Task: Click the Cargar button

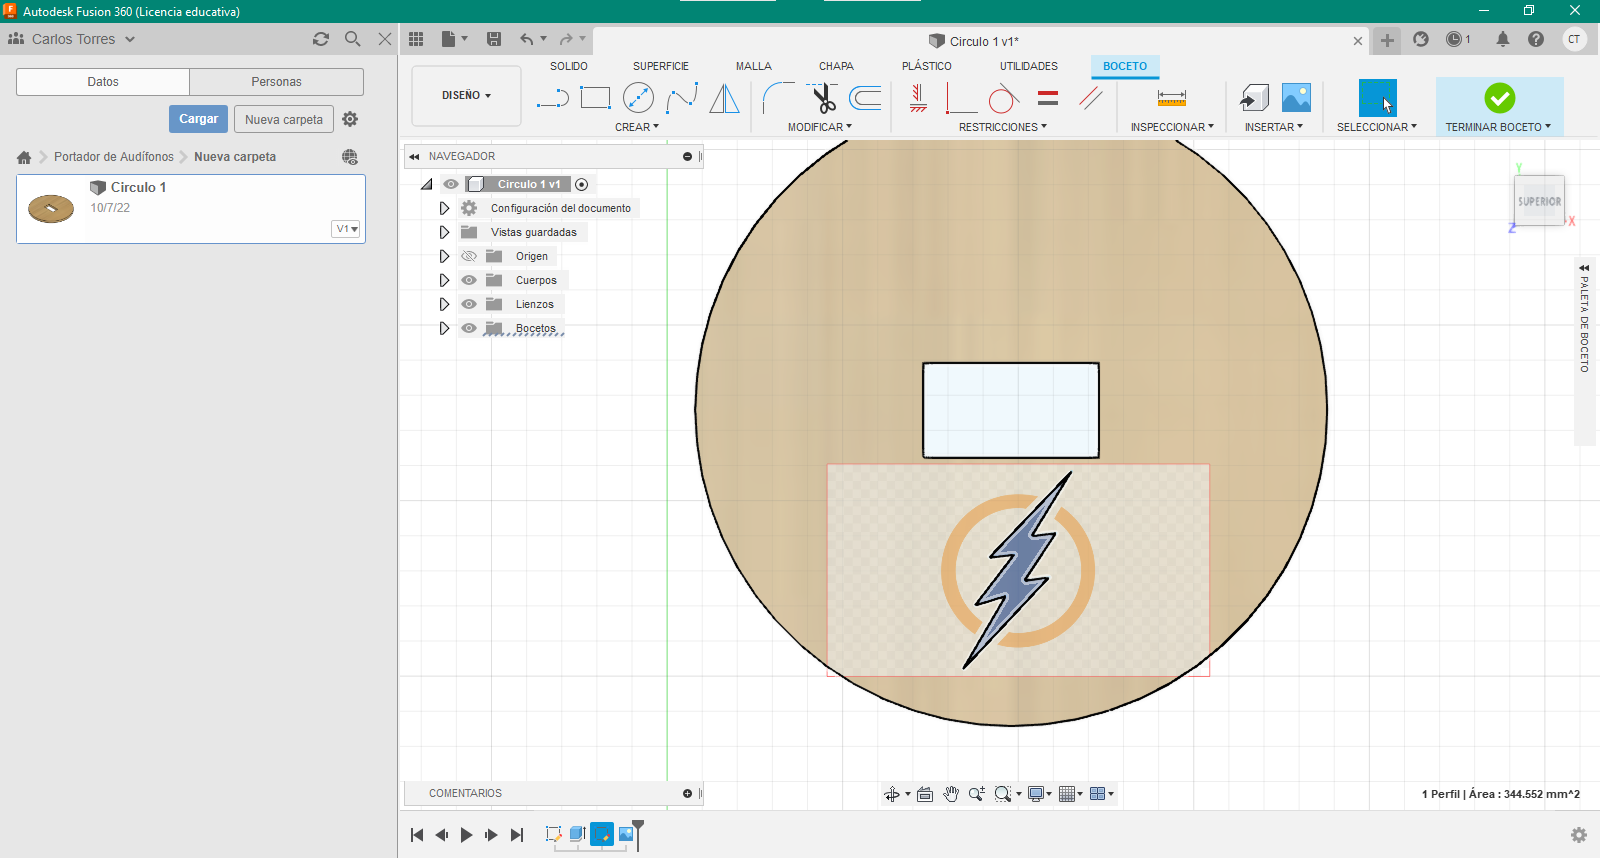Action: tap(198, 119)
